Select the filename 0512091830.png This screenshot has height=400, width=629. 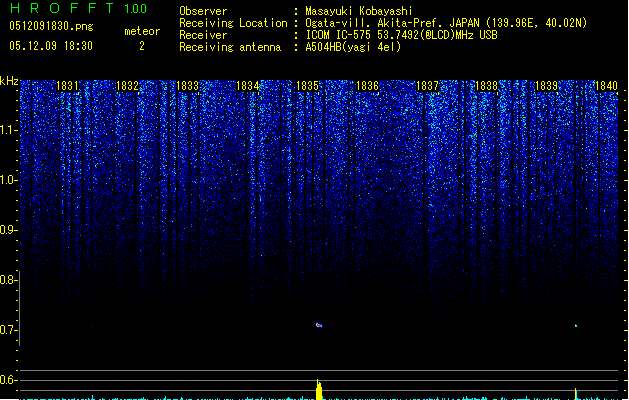point(51,26)
